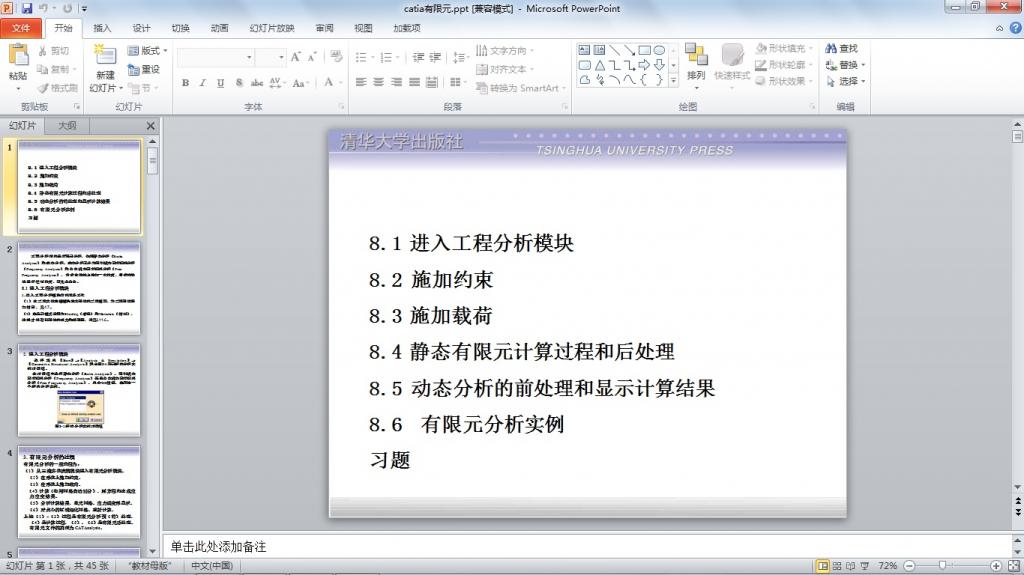The image size is (1024, 575).
Task: Align text left in paragraph group
Action: 361,82
